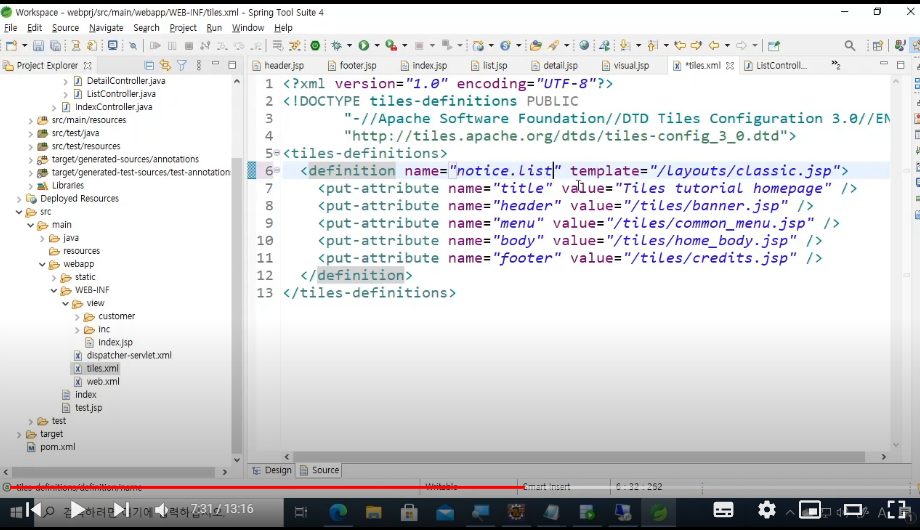Screen dimensions: 920x530
Task: Click the Open Type folder icon
Action: pos(535,46)
